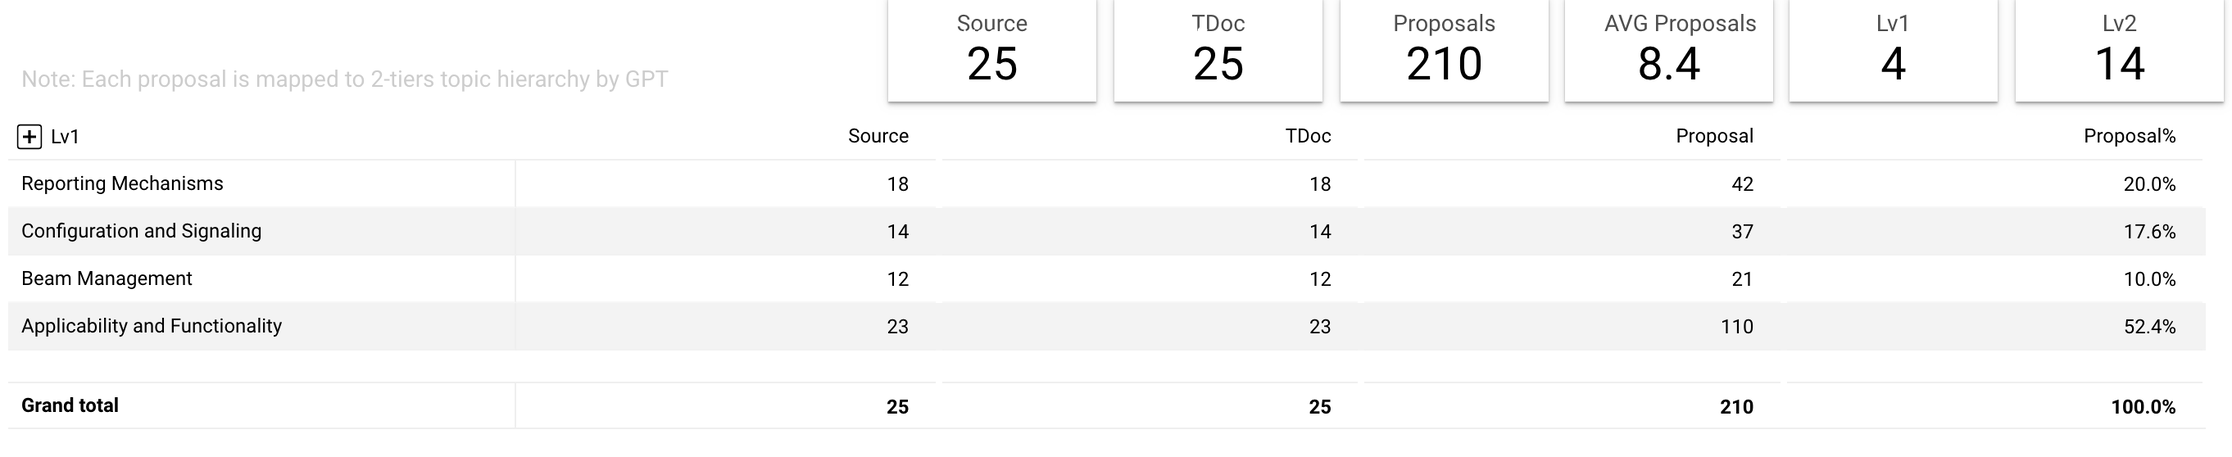Expand the Lv1 plus icon

(30, 137)
